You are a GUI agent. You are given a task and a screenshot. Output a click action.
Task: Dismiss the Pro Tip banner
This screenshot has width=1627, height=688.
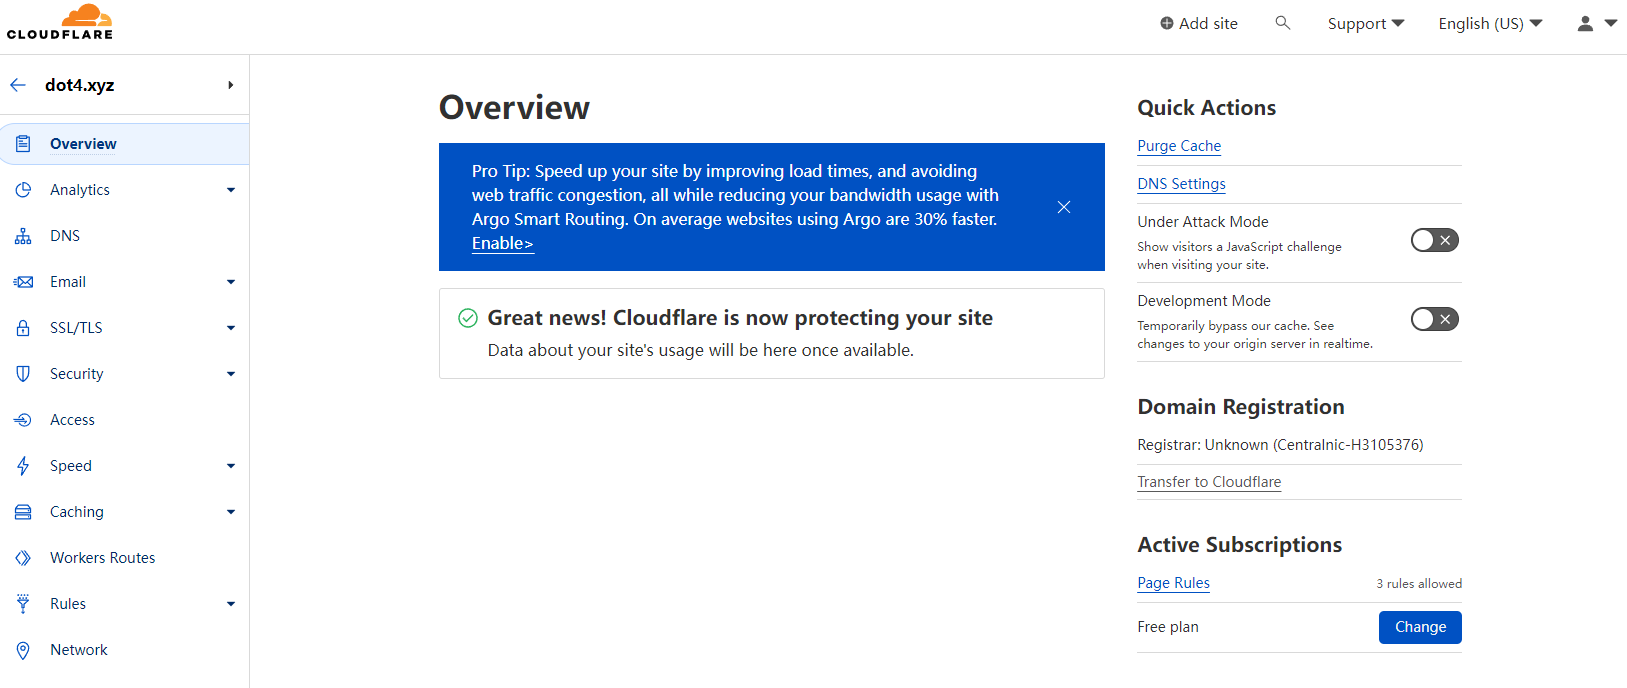point(1064,207)
